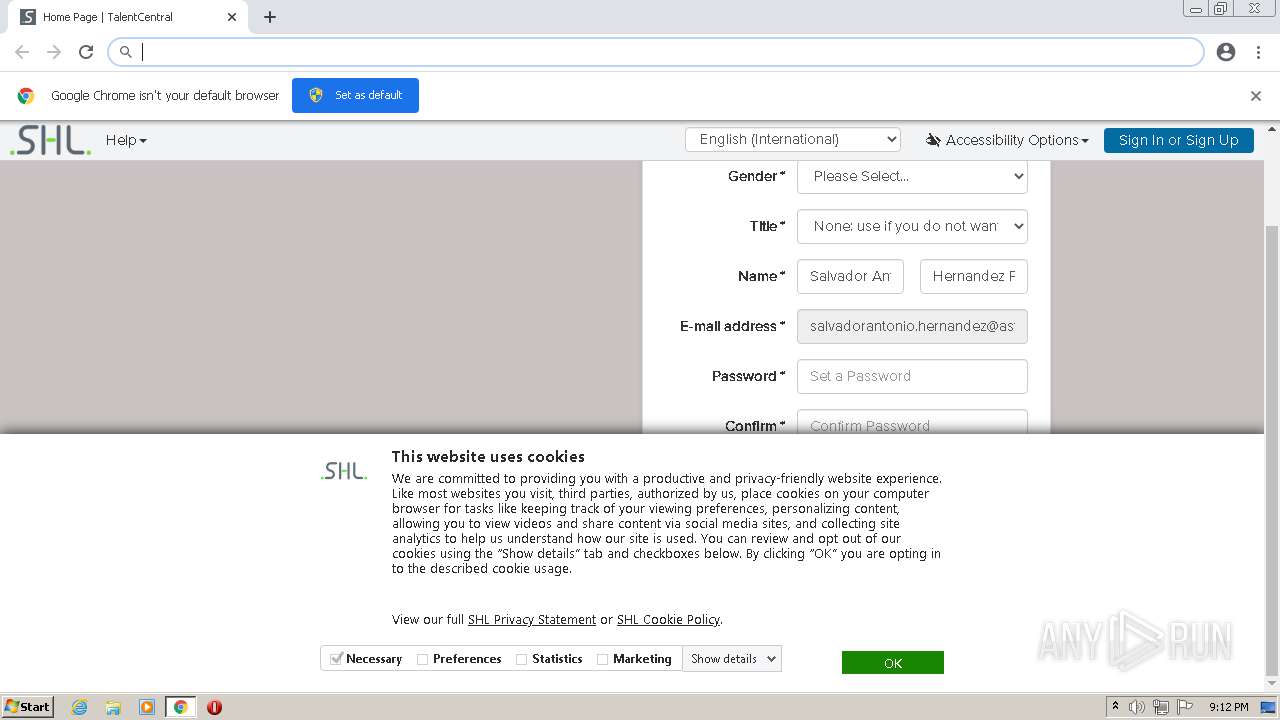Viewport: 1280px width, 720px height.
Task: Click the Confirm Password field
Action: point(912,424)
